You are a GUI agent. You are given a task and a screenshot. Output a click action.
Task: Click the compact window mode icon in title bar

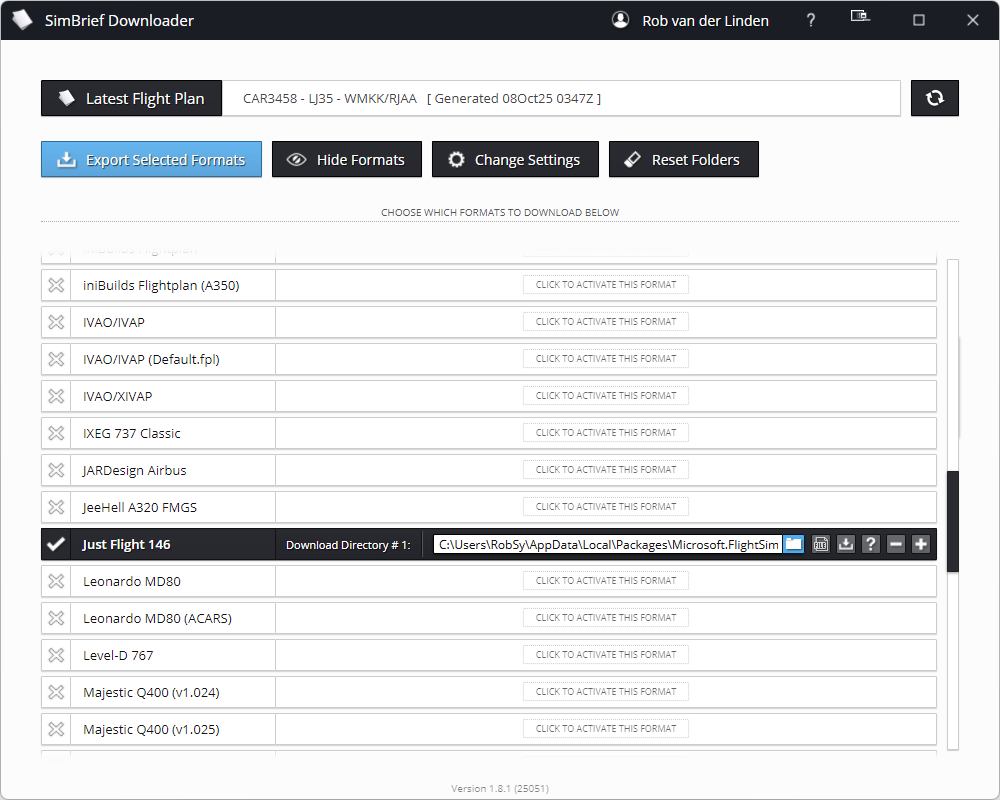(859, 18)
